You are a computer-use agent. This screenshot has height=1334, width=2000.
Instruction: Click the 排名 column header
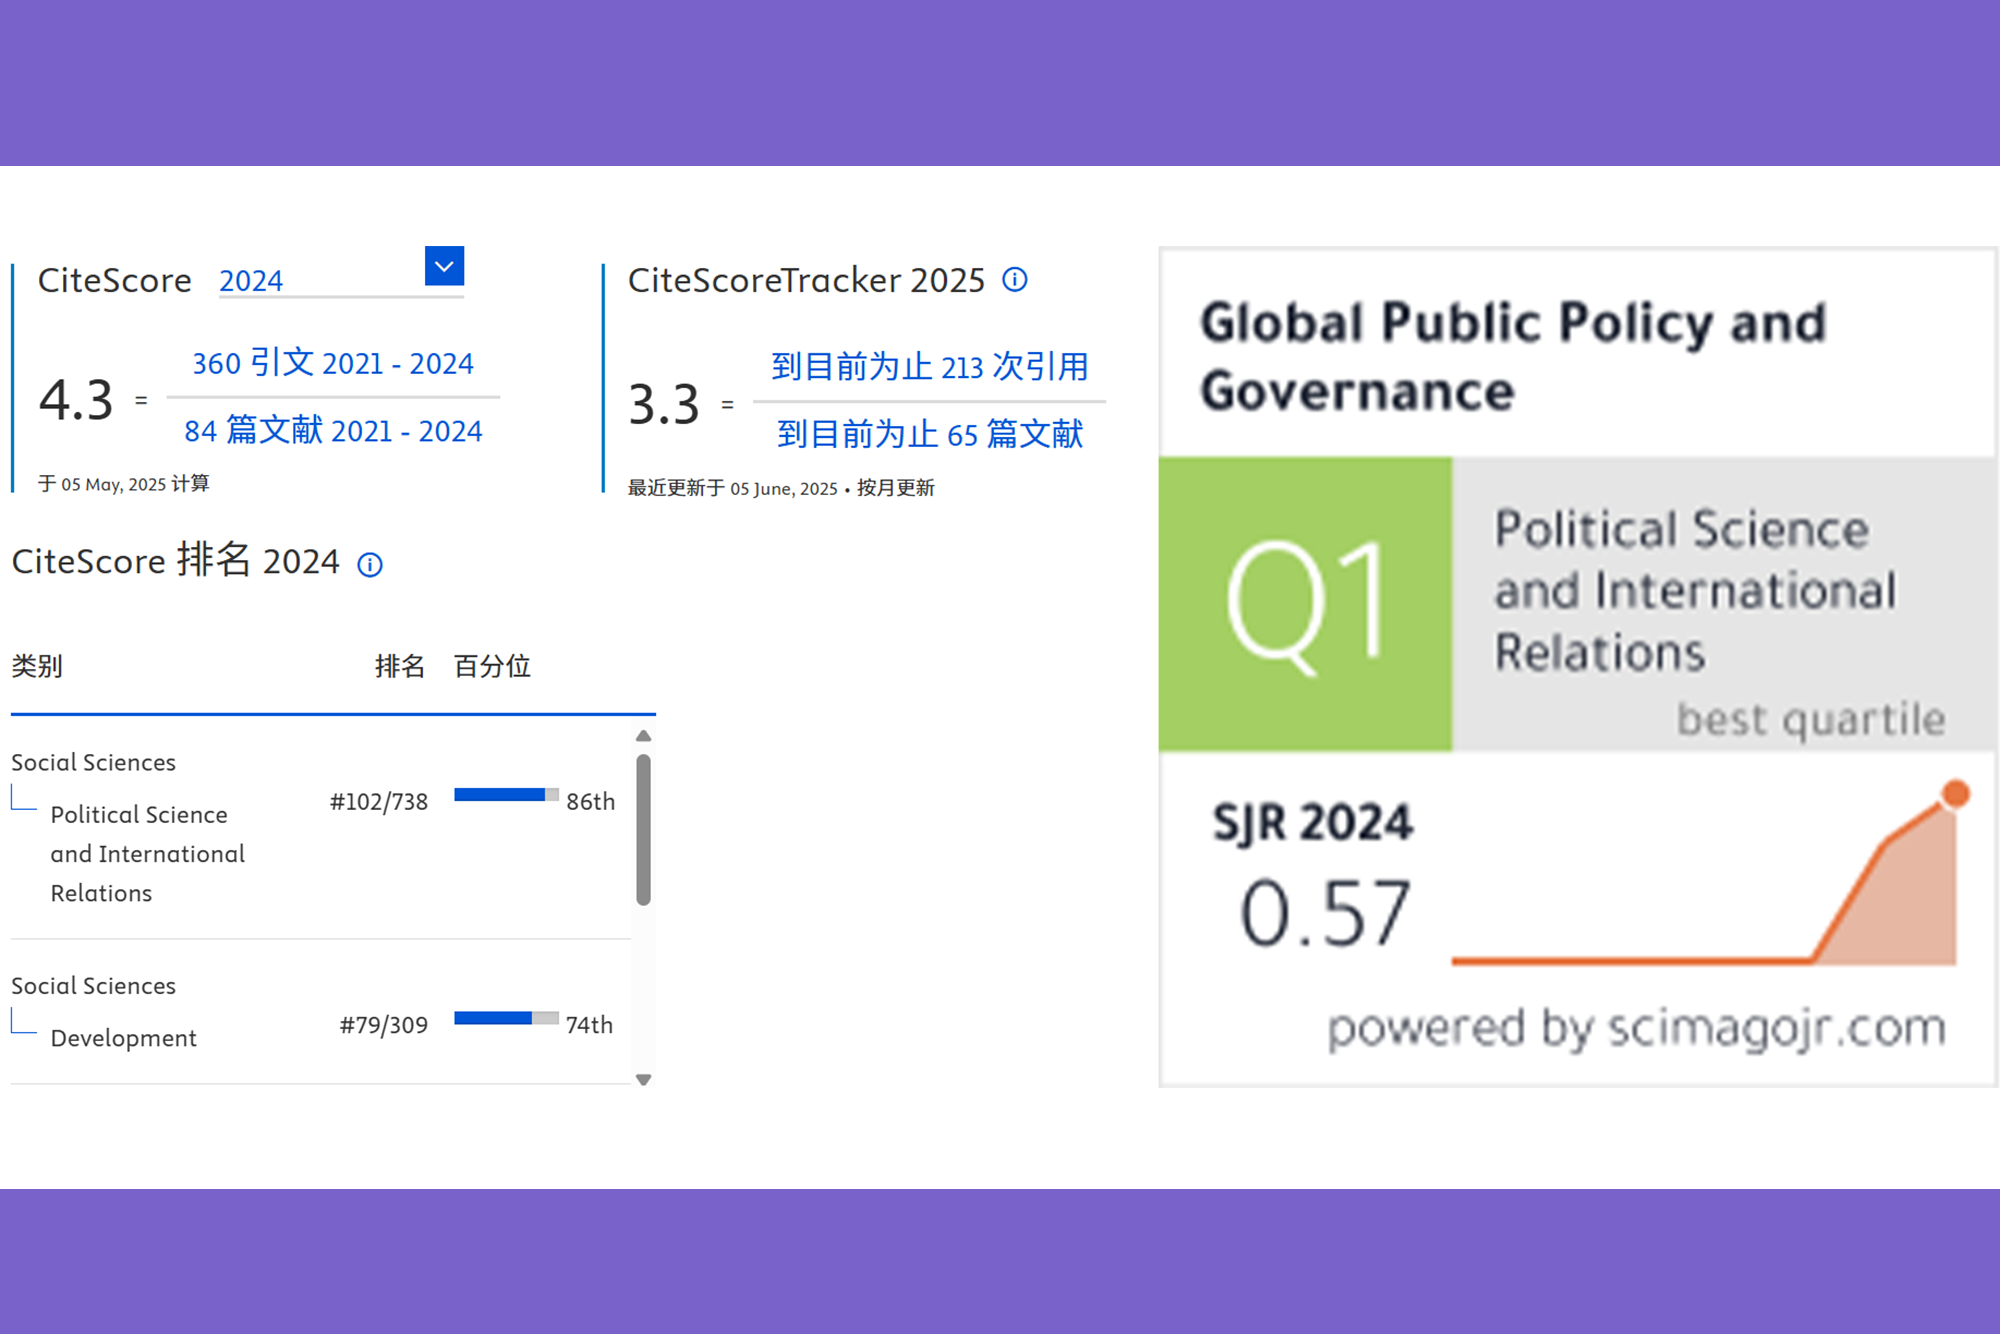tap(400, 666)
